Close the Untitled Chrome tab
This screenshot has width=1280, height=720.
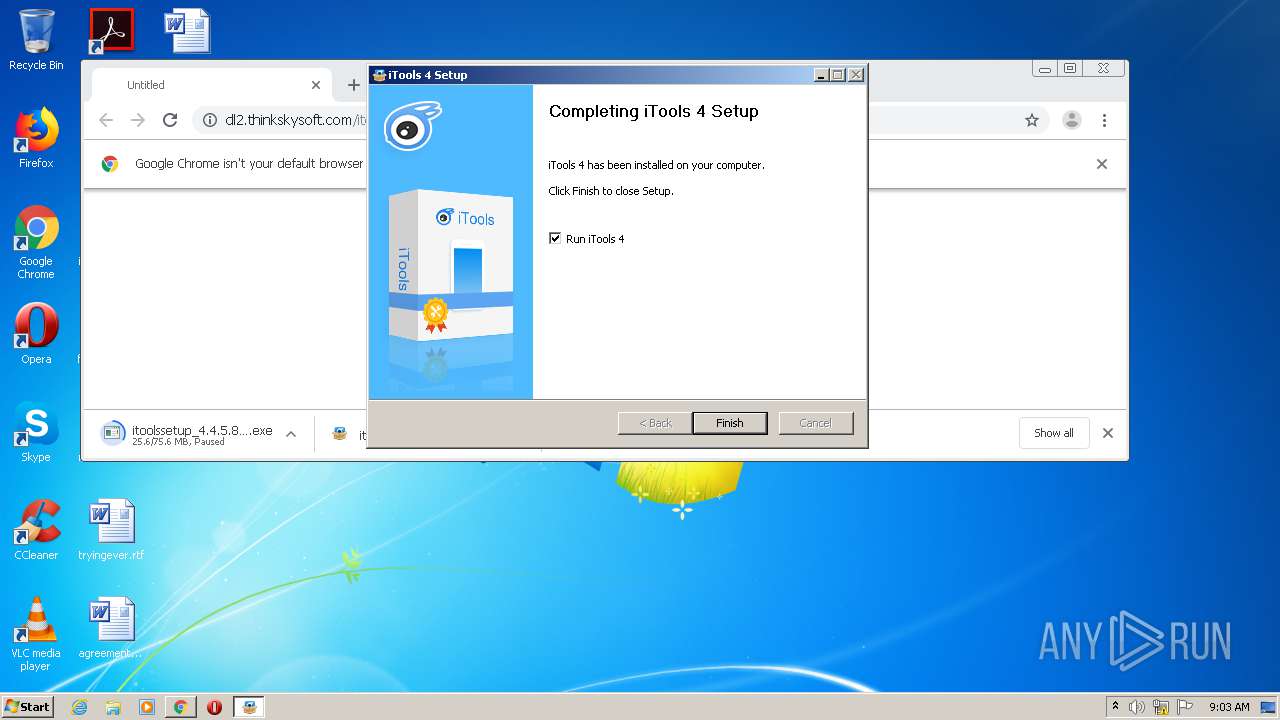pyautogui.click(x=316, y=85)
